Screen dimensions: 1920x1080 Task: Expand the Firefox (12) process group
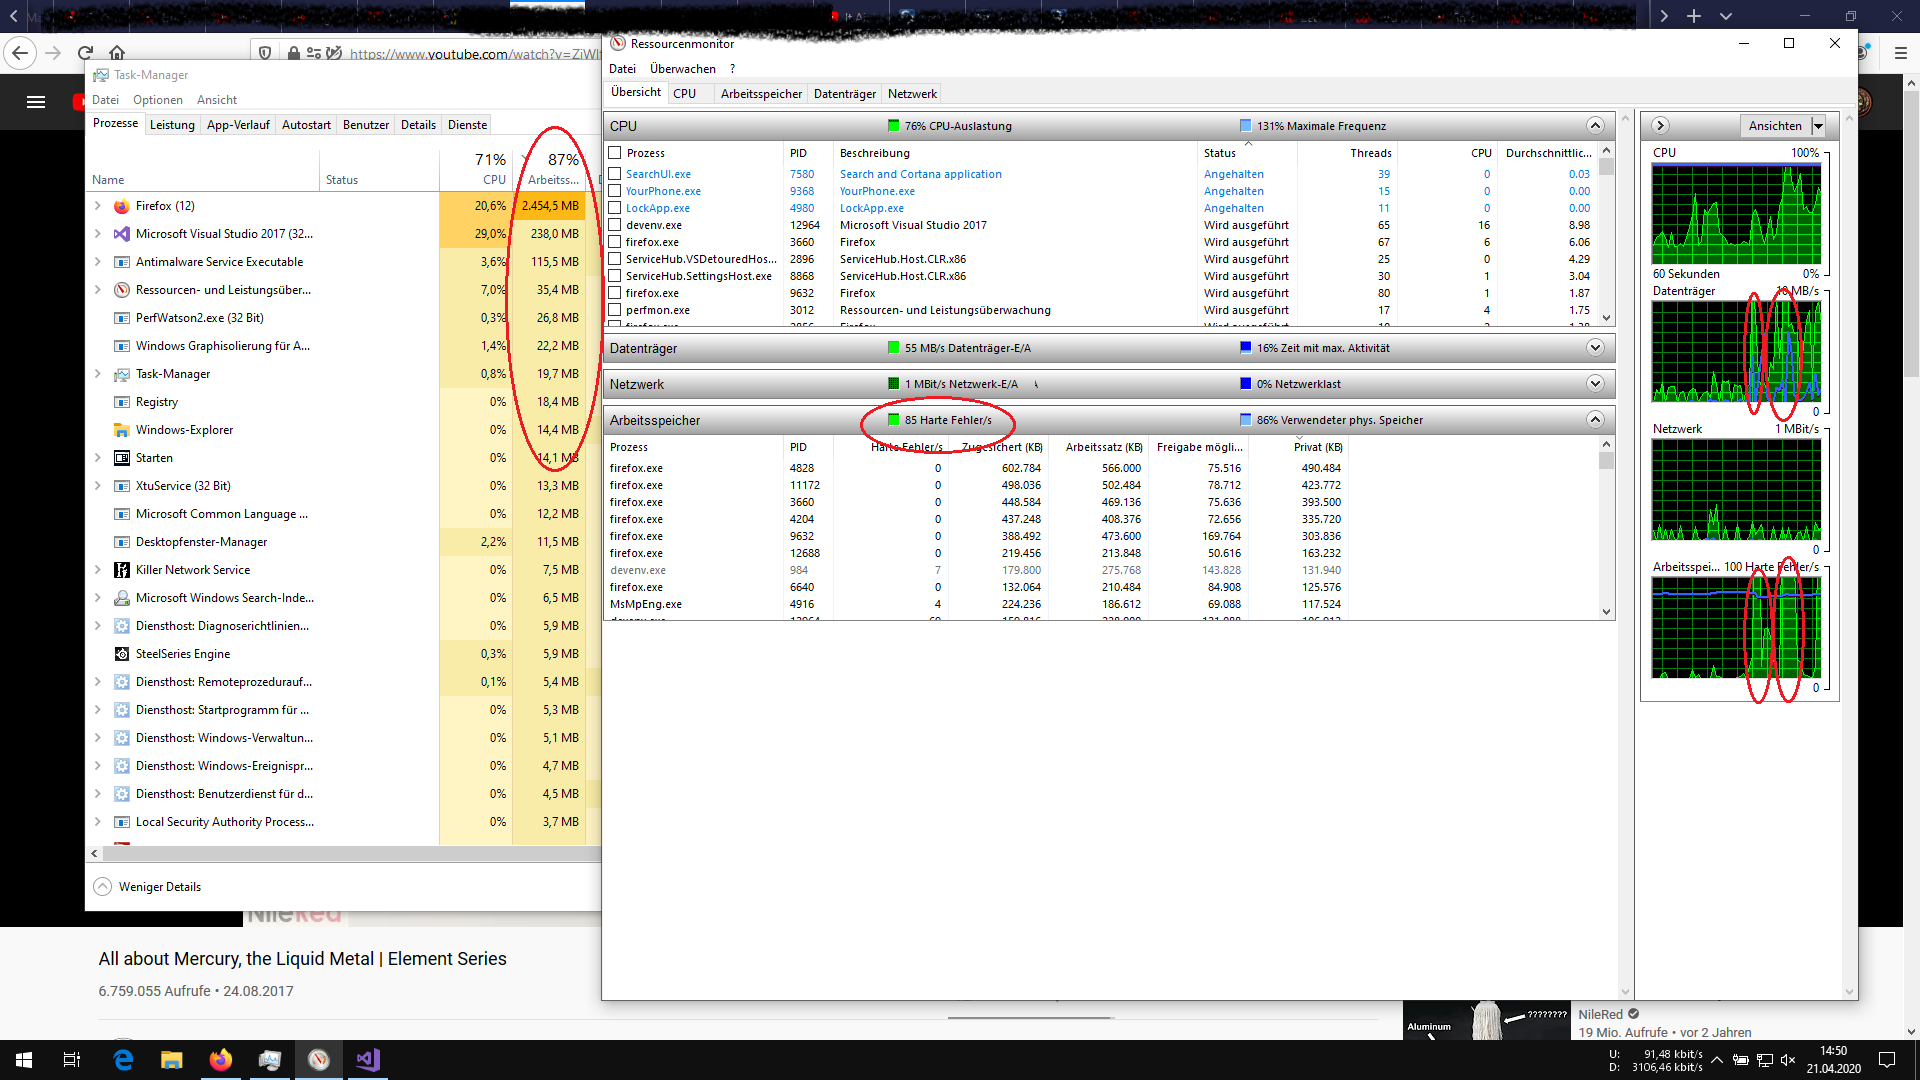[97, 206]
